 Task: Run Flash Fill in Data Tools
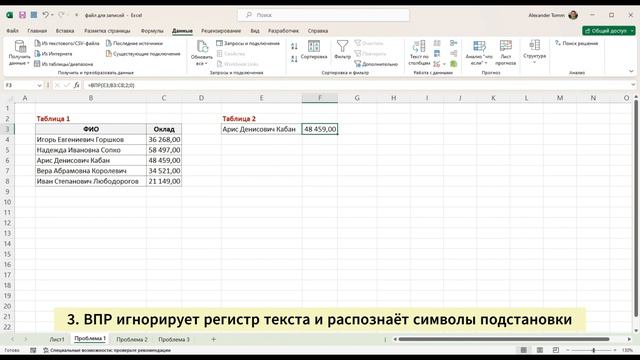[437, 43]
